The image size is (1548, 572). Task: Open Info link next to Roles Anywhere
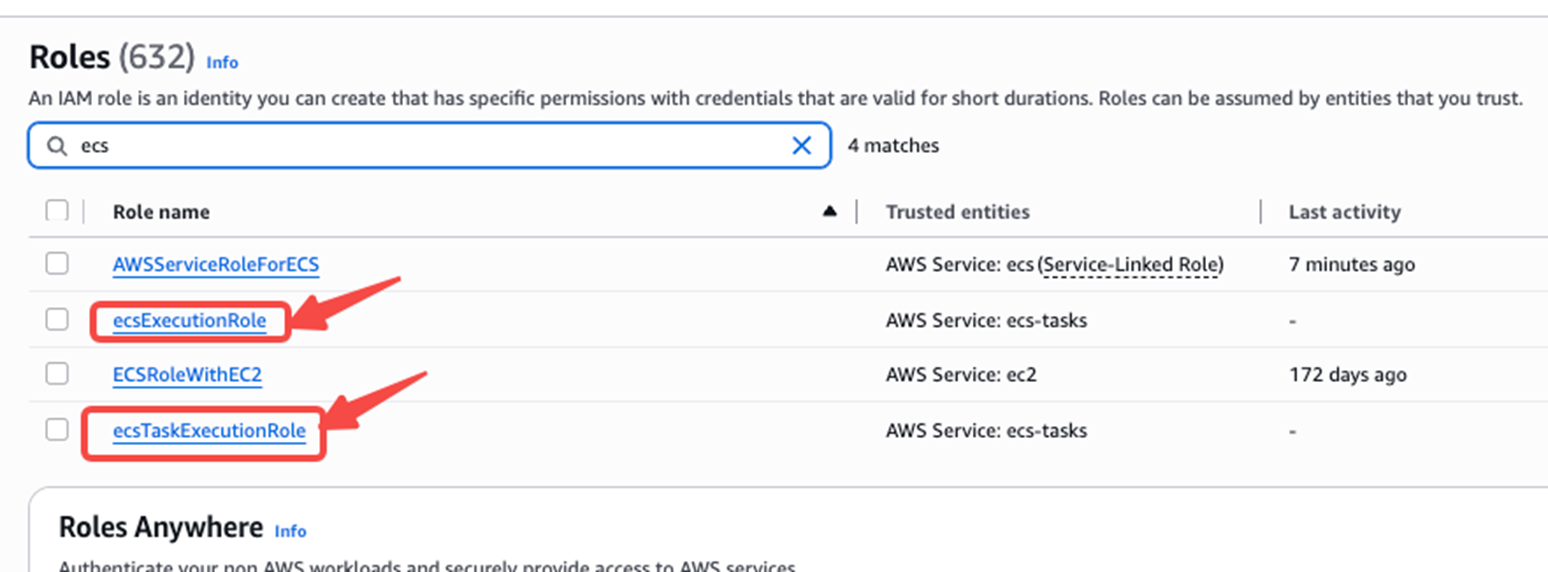point(290,531)
